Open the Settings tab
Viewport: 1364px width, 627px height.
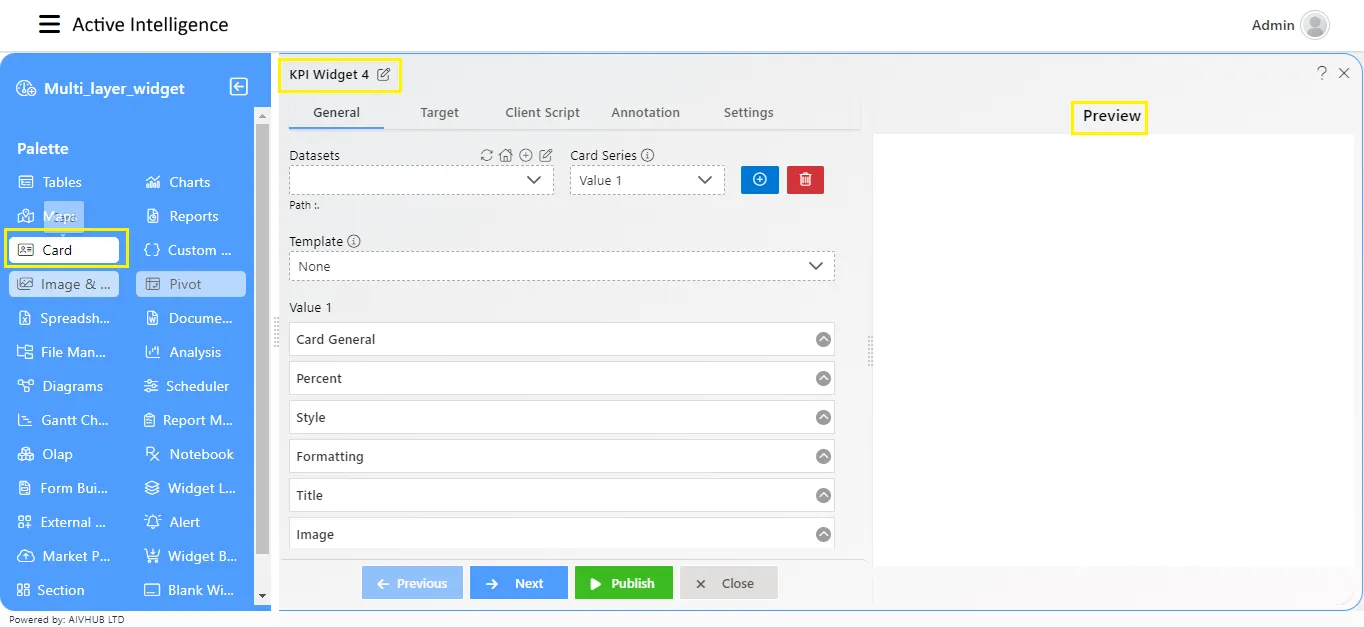pyautogui.click(x=748, y=113)
